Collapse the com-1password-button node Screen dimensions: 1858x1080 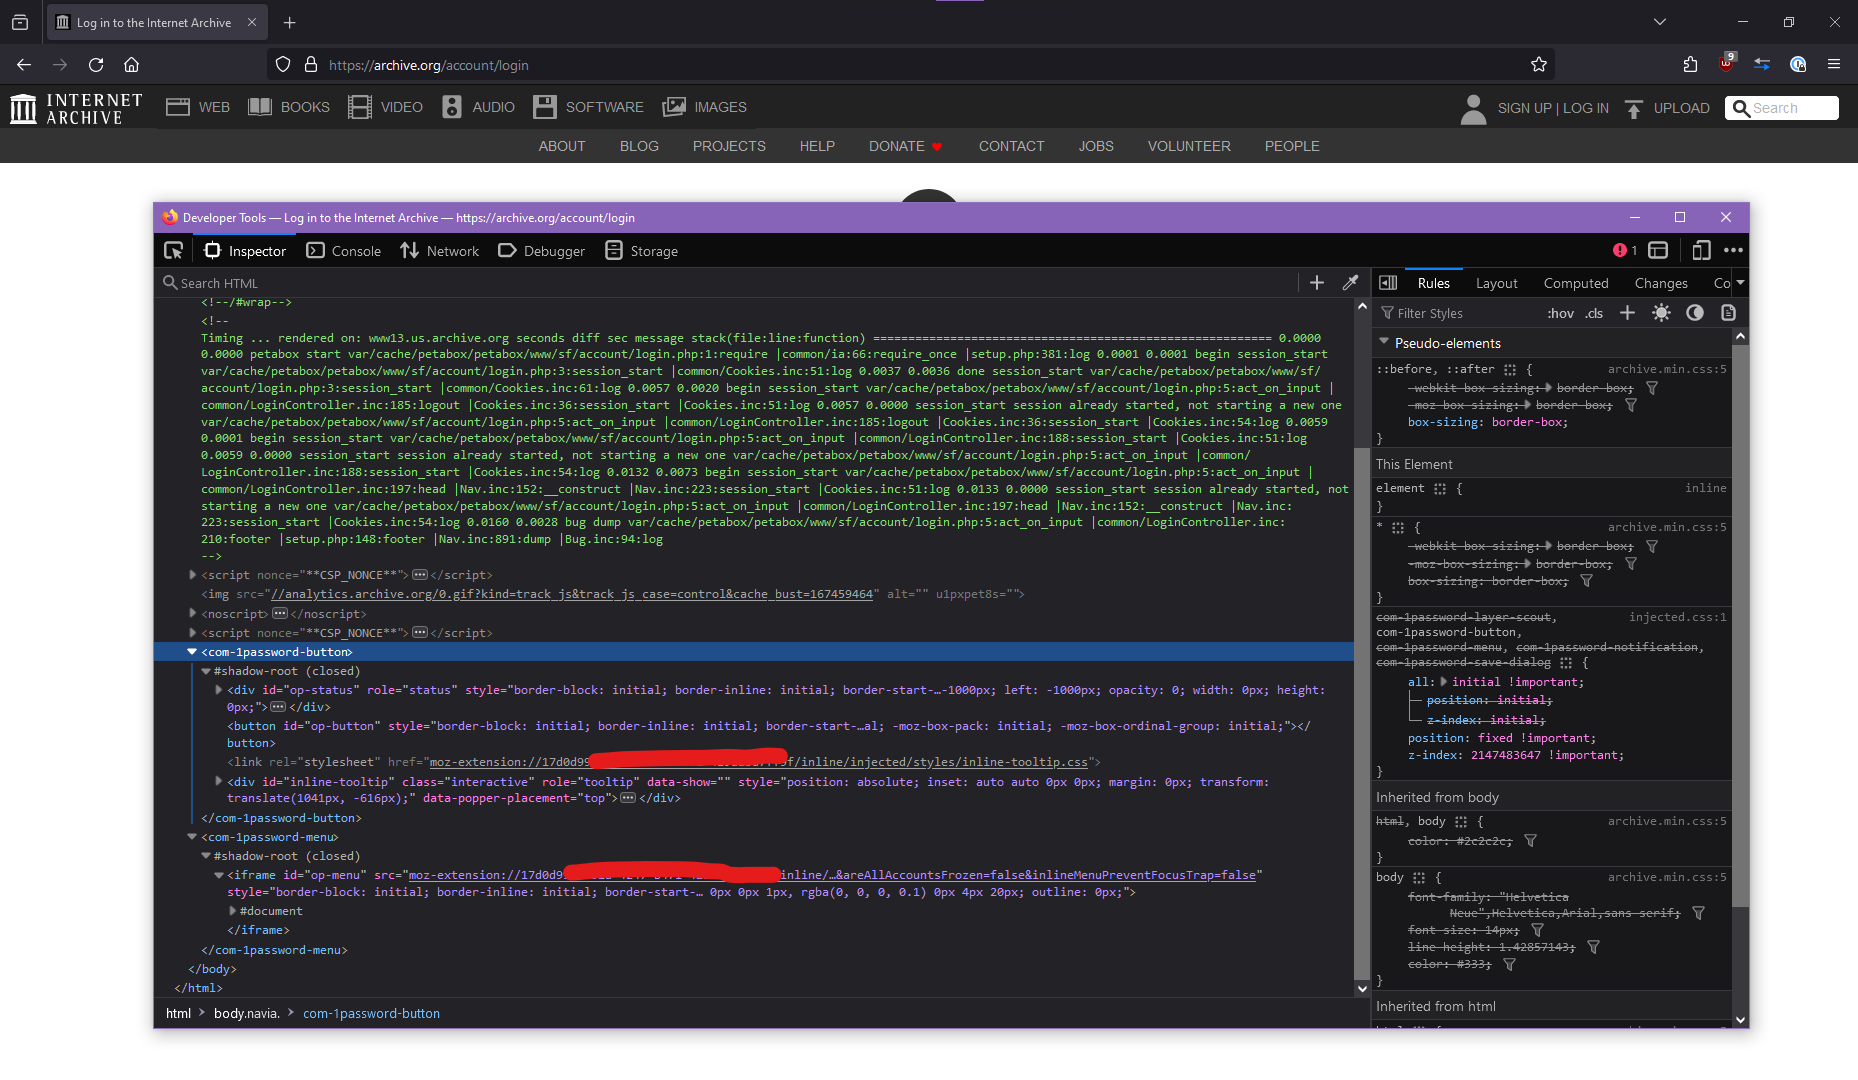pyautogui.click(x=192, y=652)
